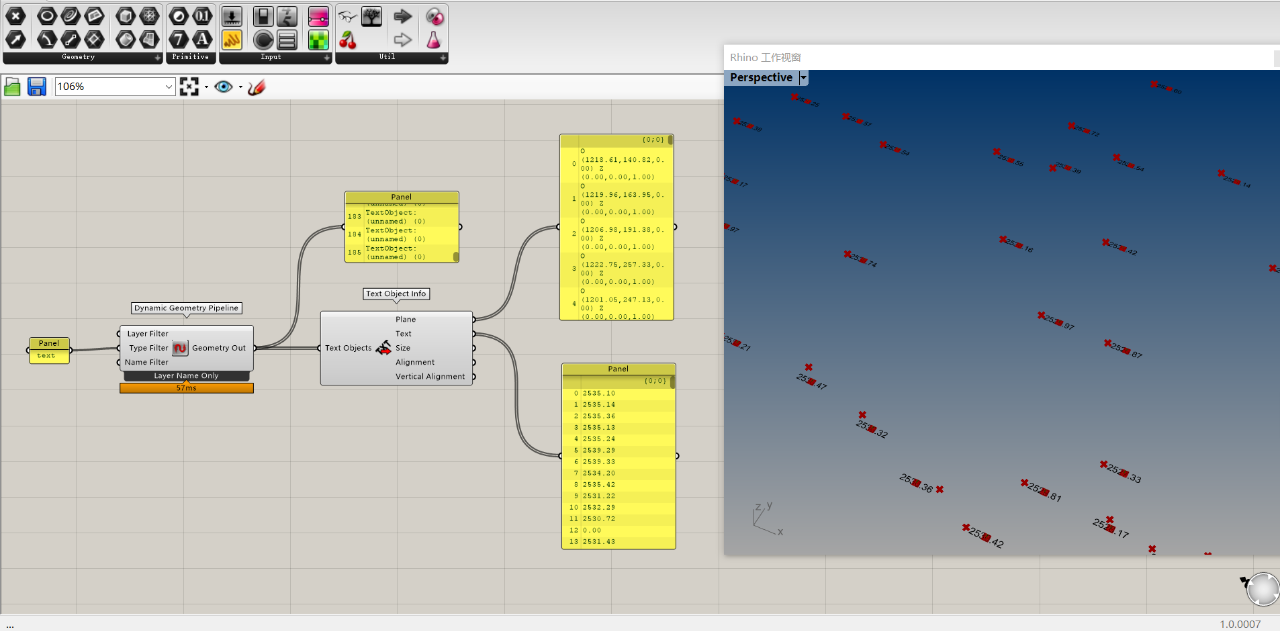The image size is (1280, 631).
Task: Click the Dynamic Geometry Pipeline component icon
Action: (x=180, y=348)
